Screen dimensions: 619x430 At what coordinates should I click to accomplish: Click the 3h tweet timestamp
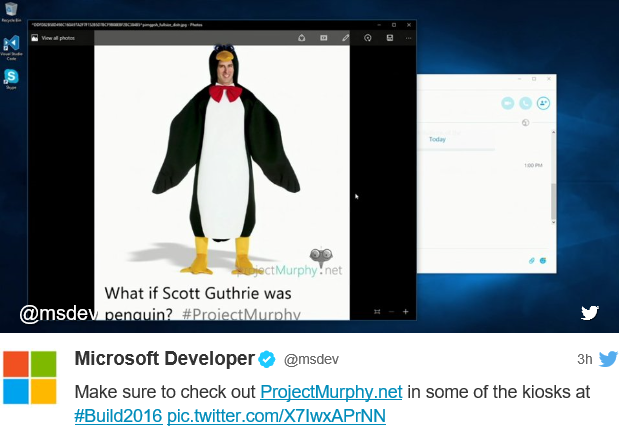[x=585, y=359]
